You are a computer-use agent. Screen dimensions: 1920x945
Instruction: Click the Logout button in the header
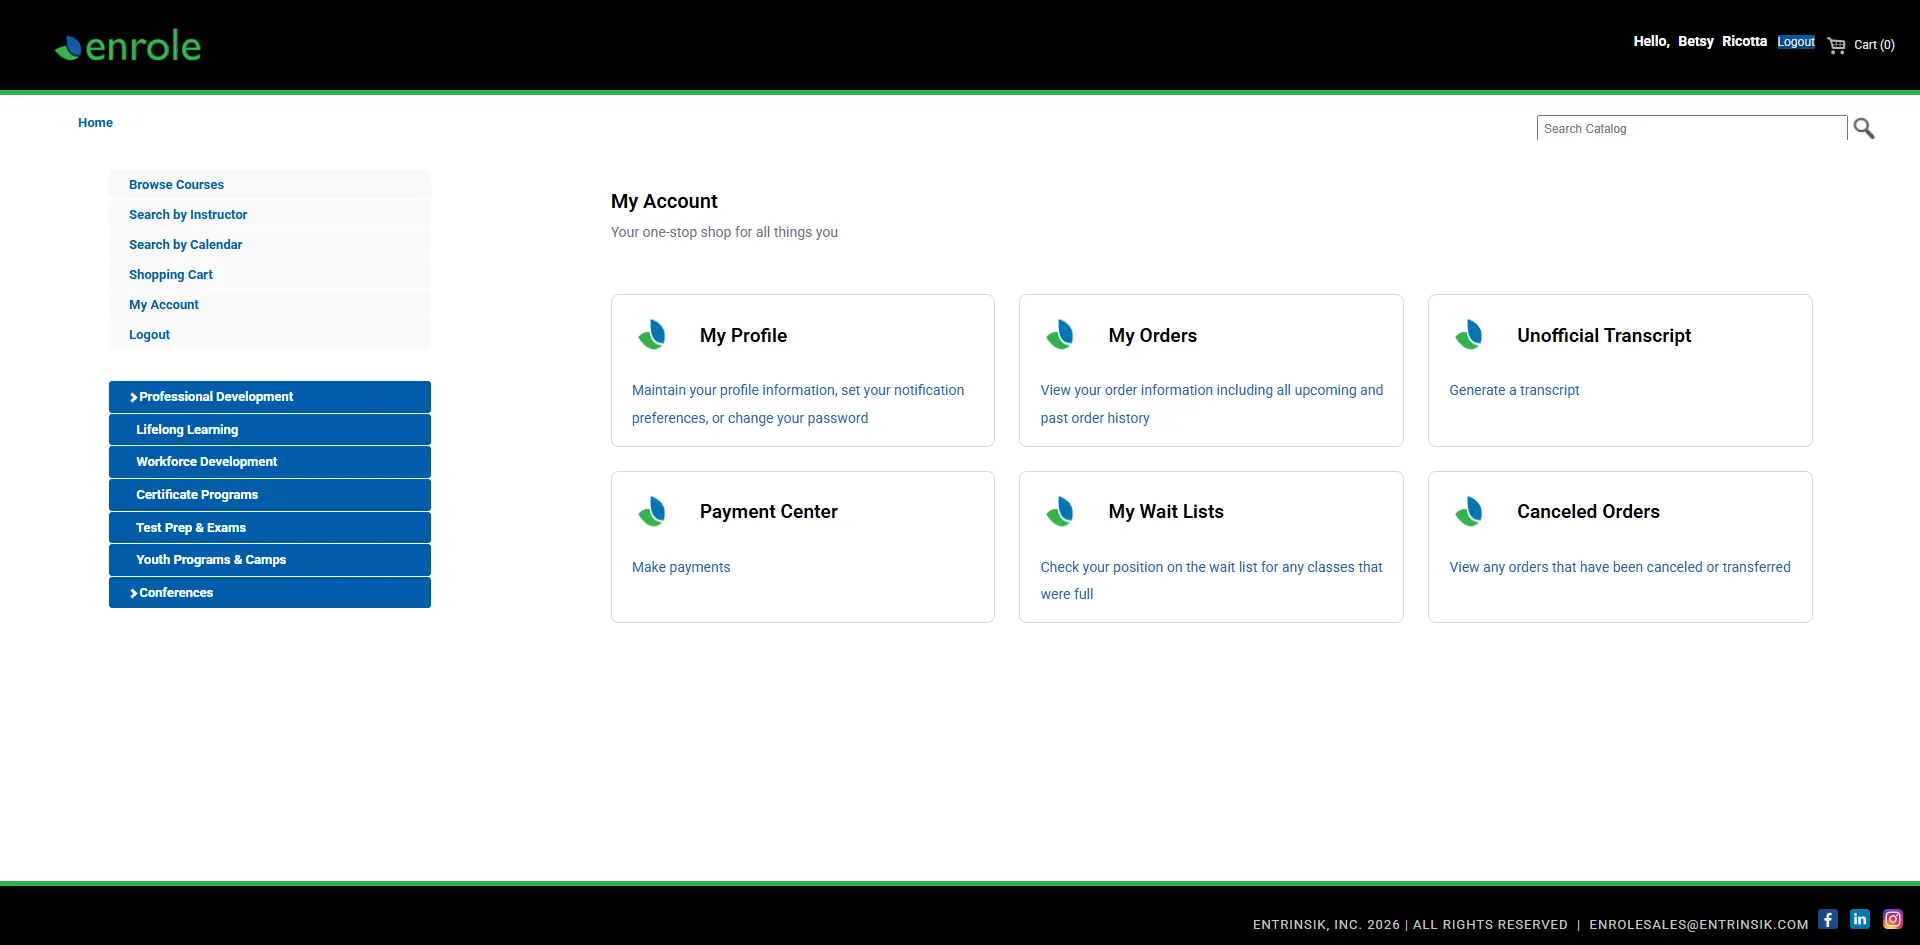point(1795,41)
